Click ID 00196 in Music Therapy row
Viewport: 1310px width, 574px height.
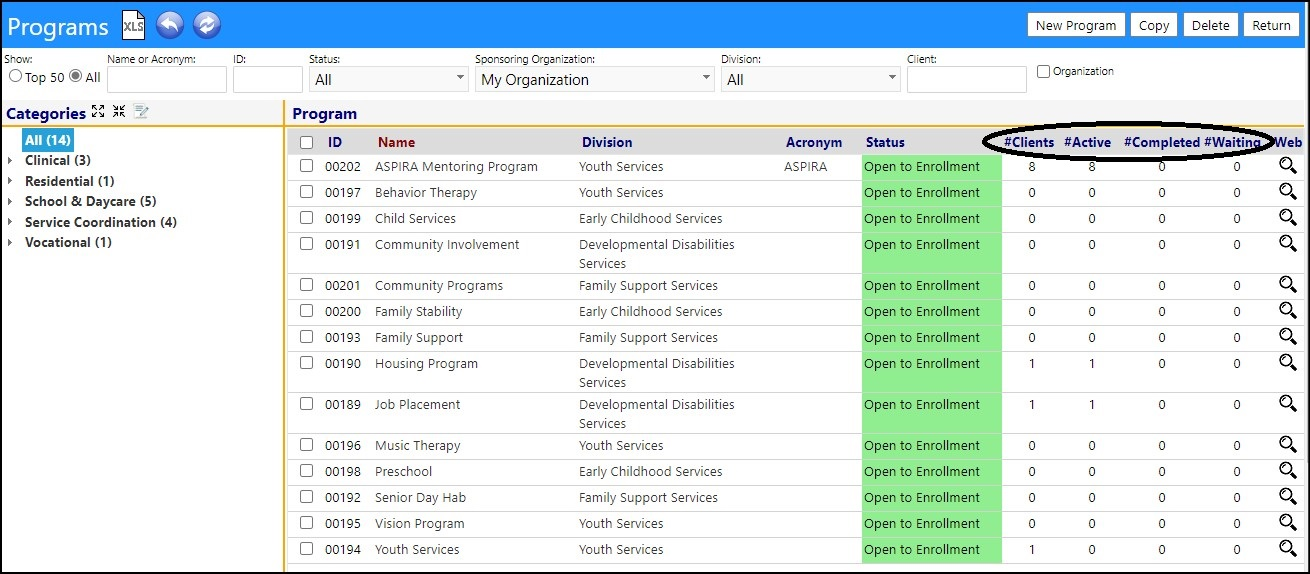pyautogui.click(x=343, y=445)
